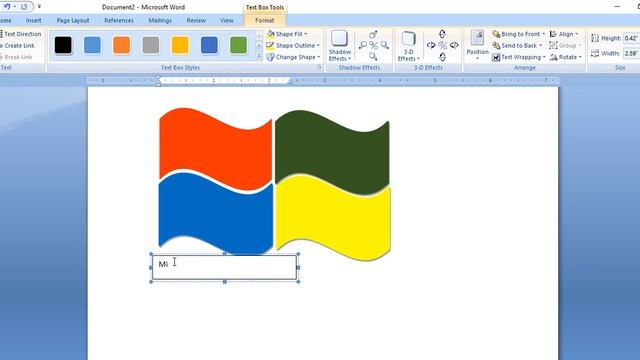Image resolution: width=640 pixels, height=360 pixels.
Task: Open the Shadow Effects gallery
Action: 340,46
